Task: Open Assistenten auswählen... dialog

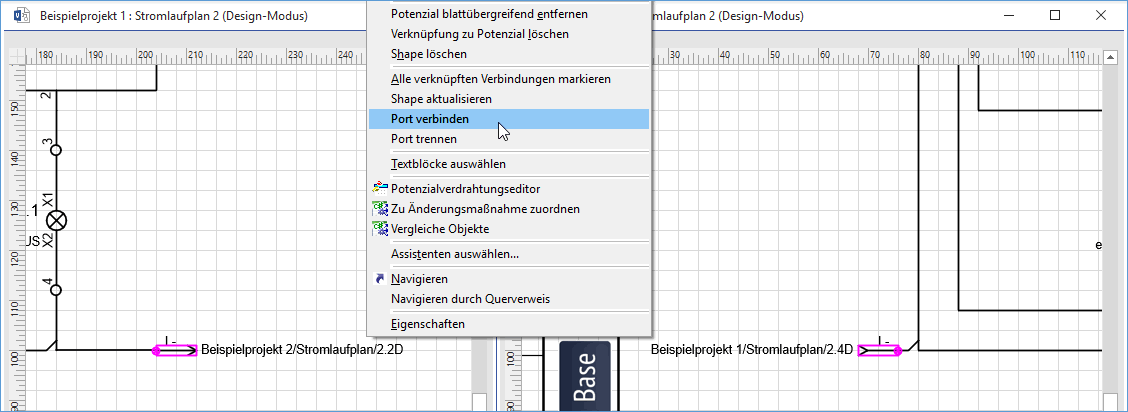Action: pyautogui.click(x=455, y=254)
